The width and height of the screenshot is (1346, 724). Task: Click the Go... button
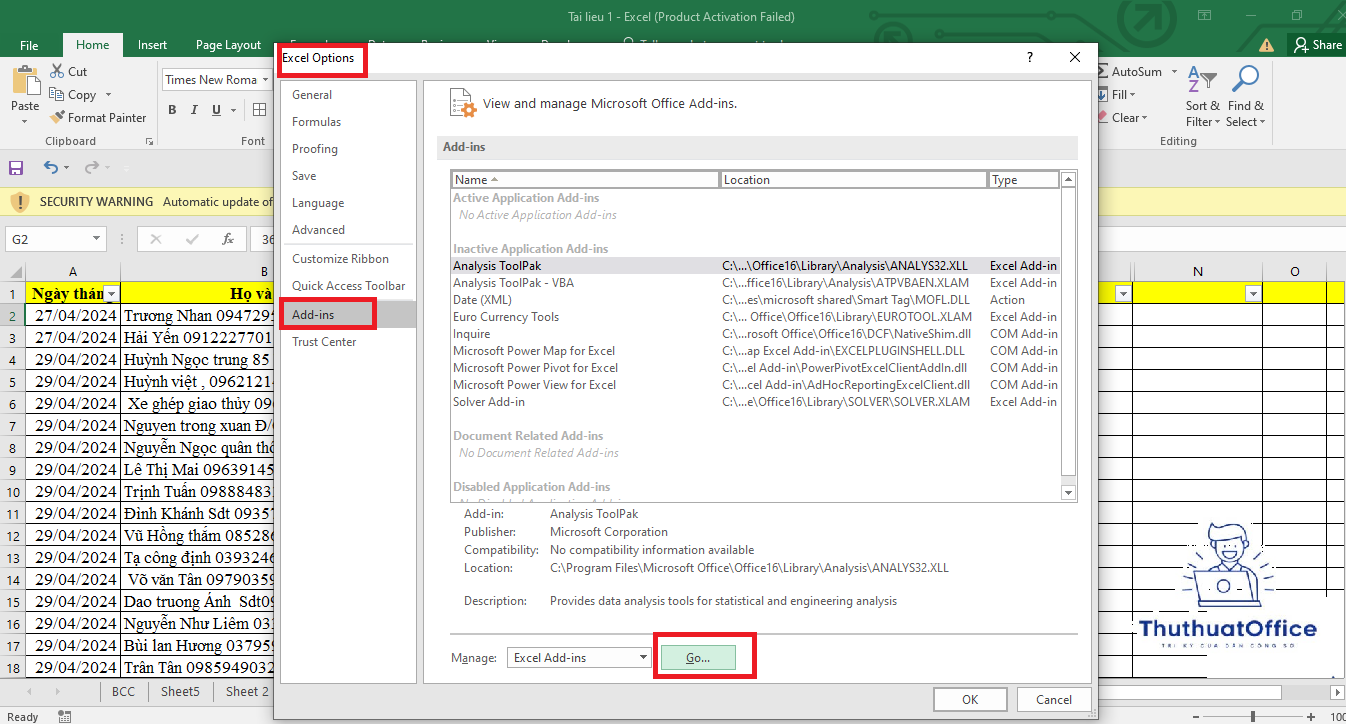pyautogui.click(x=698, y=657)
